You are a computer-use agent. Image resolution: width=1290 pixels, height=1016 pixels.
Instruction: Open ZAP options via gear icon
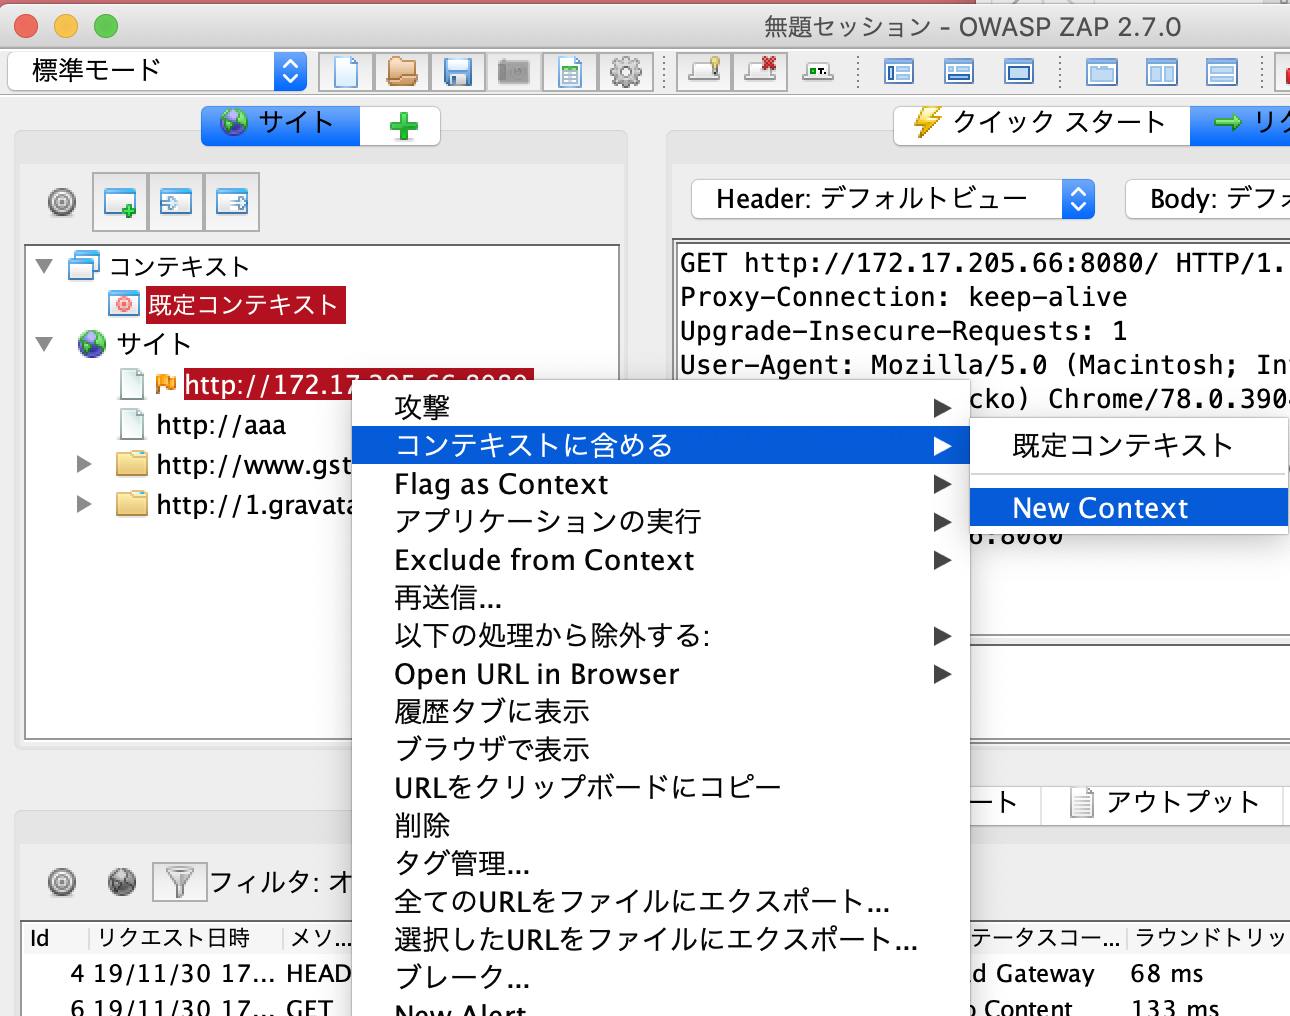coord(625,71)
